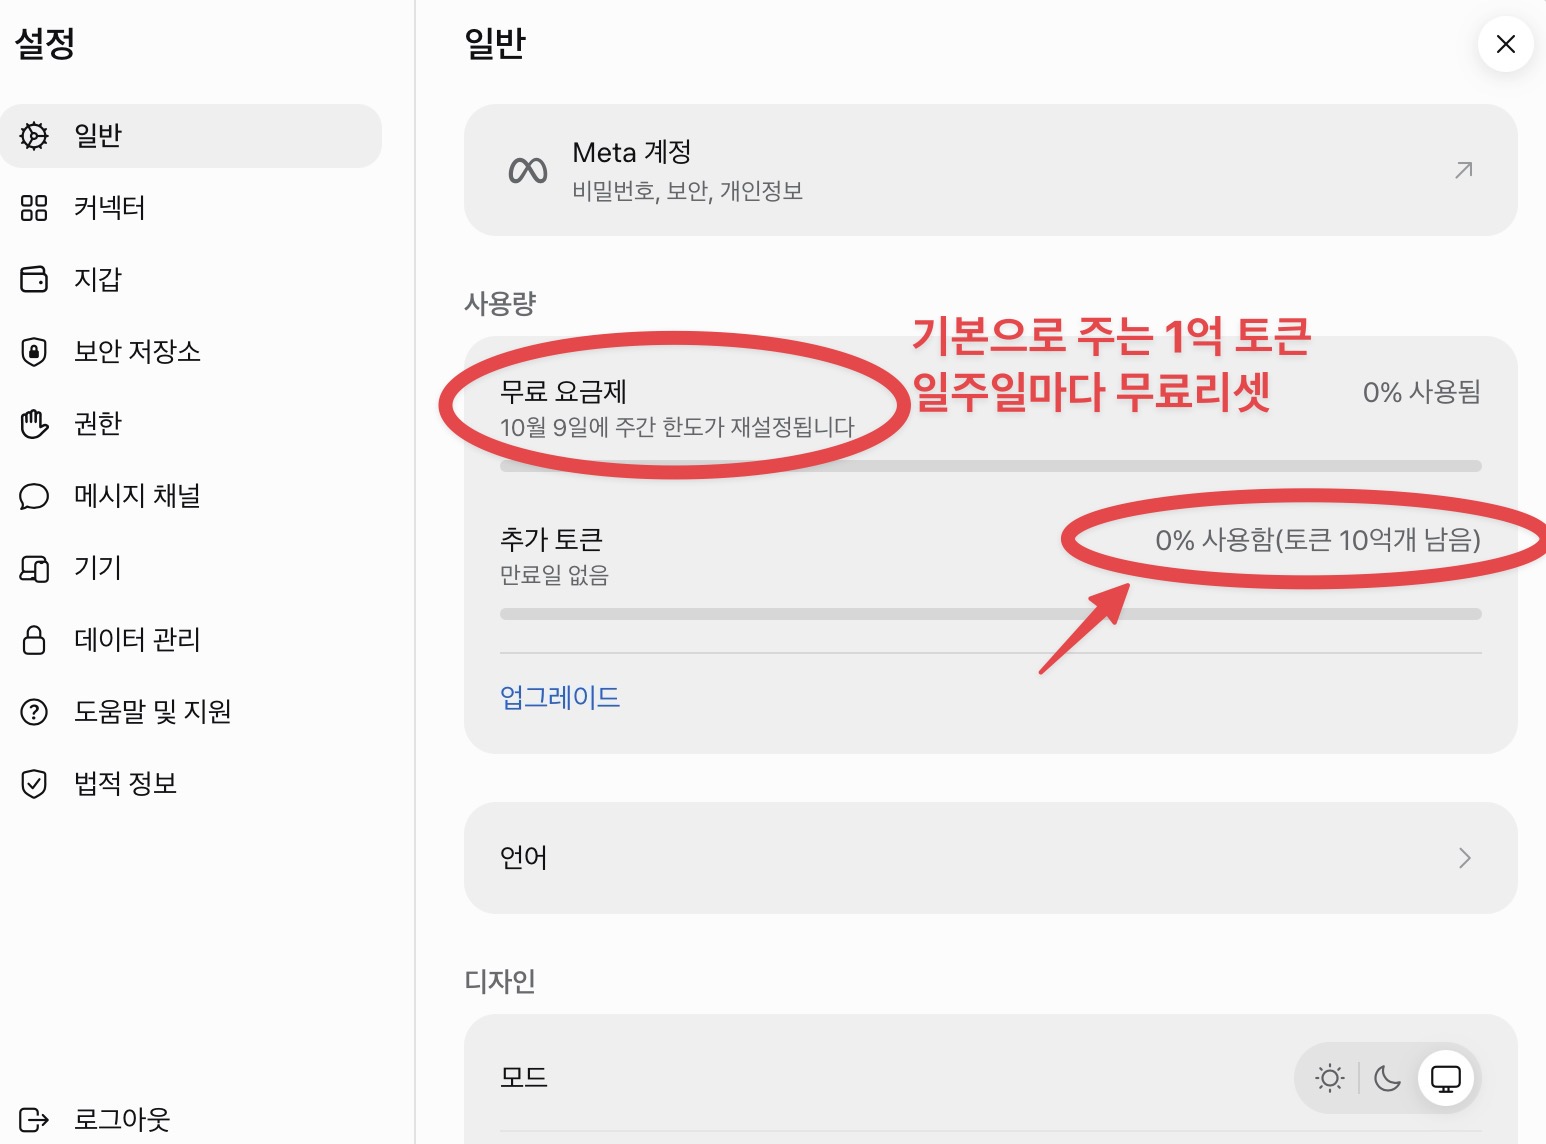Click the 모드 label
The height and width of the screenshot is (1144, 1546).
click(x=524, y=1078)
